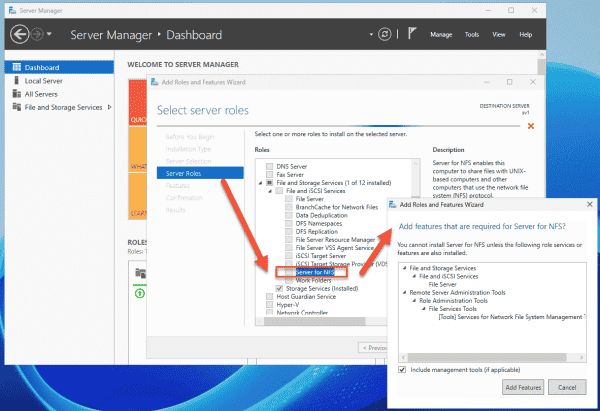
Task: Collapse File and iSCSI Services in required features
Action: pyautogui.click(x=414, y=276)
